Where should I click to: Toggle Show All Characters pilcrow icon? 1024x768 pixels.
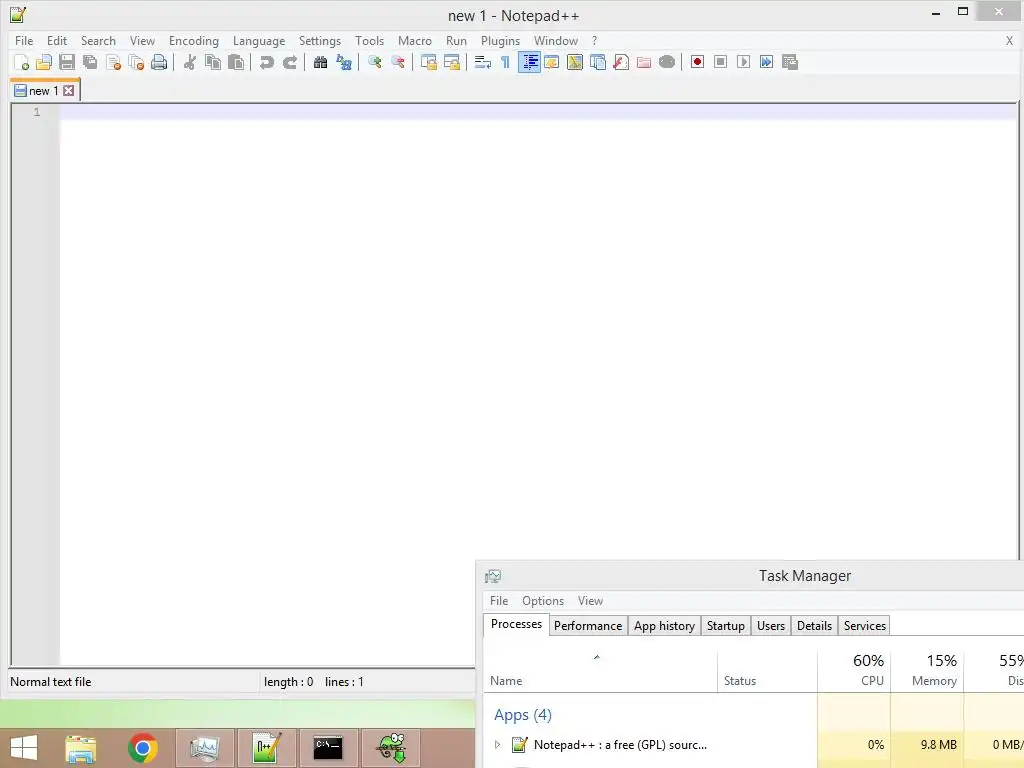tap(505, 62)
